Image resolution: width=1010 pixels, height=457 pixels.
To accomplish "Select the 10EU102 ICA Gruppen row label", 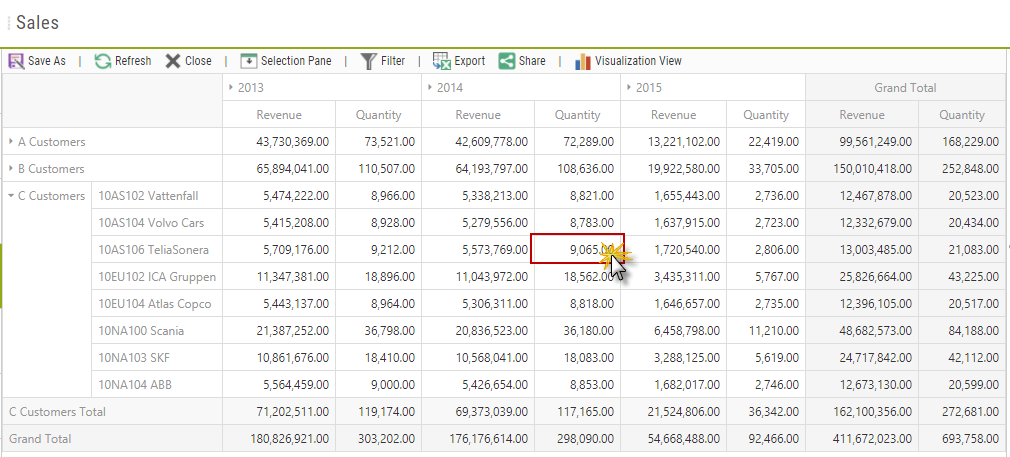I will [157, 277].
